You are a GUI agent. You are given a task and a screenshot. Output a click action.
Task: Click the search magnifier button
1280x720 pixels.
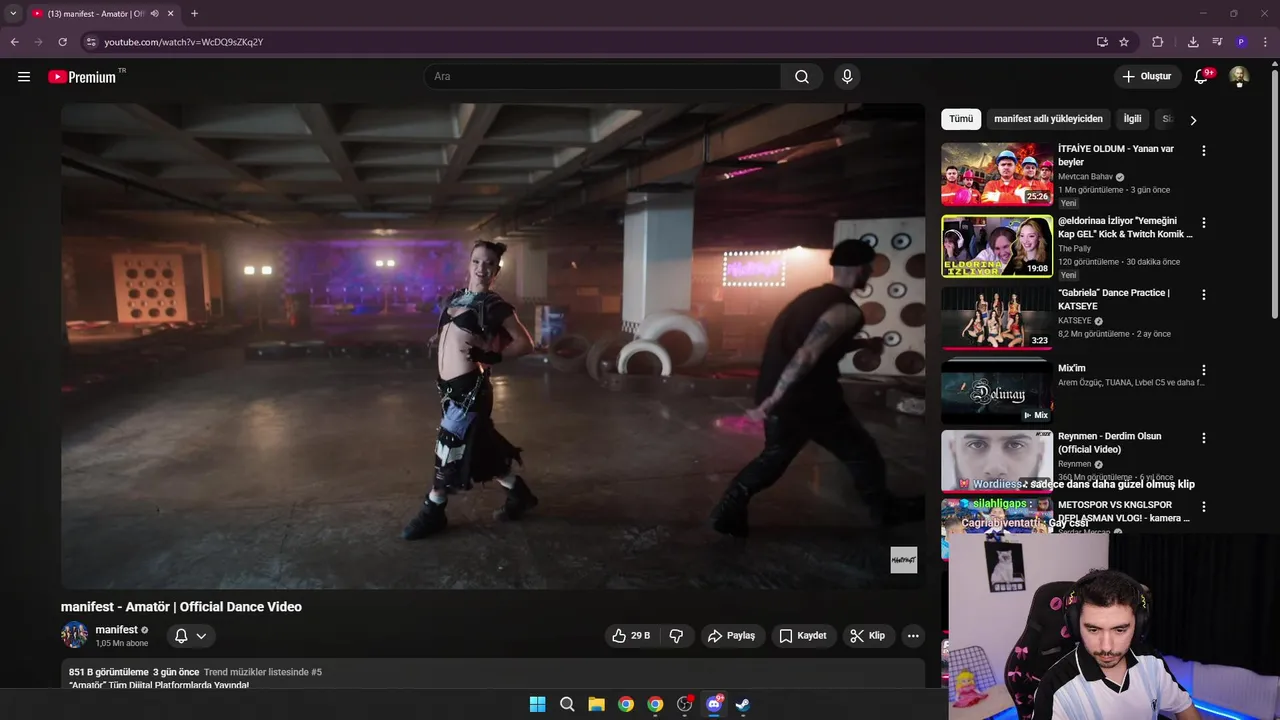(x=802, y=77)
